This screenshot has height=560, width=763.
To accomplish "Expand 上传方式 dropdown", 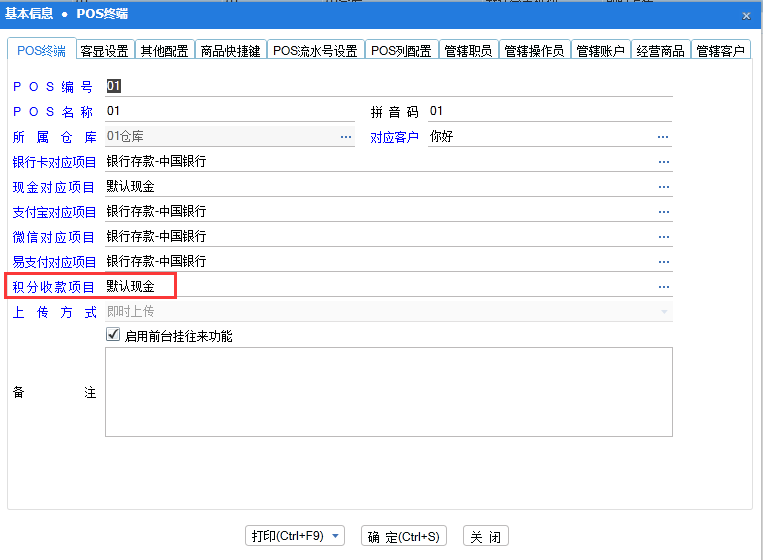I will [x=663, y=312].
